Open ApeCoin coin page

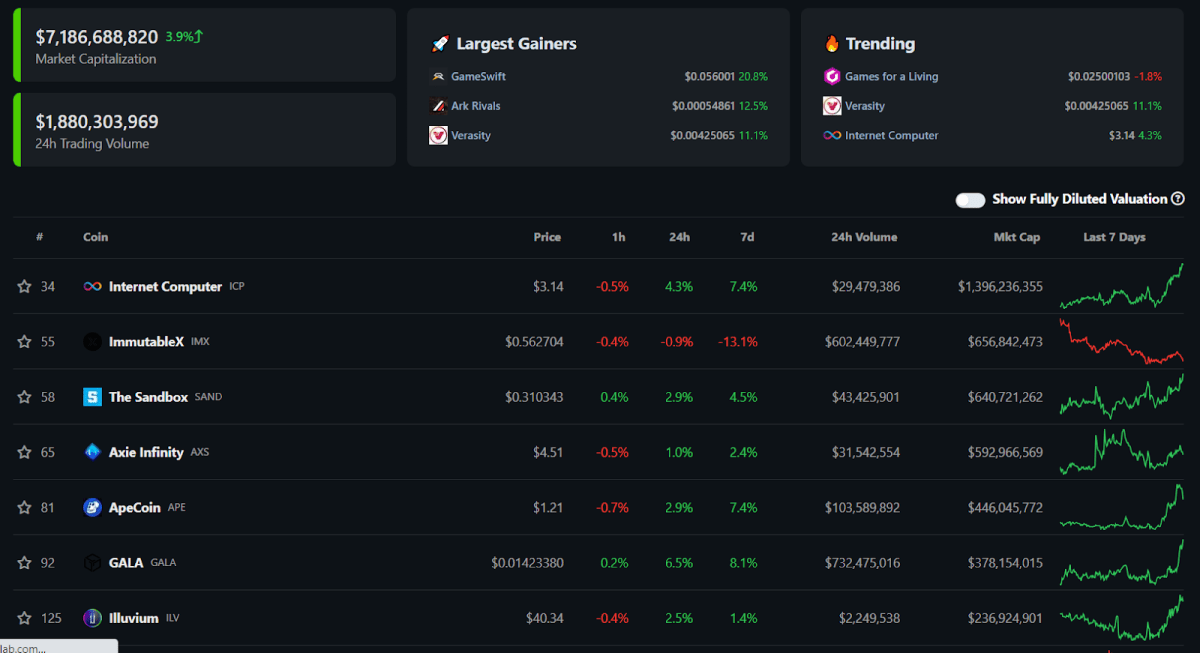point(135,508)
